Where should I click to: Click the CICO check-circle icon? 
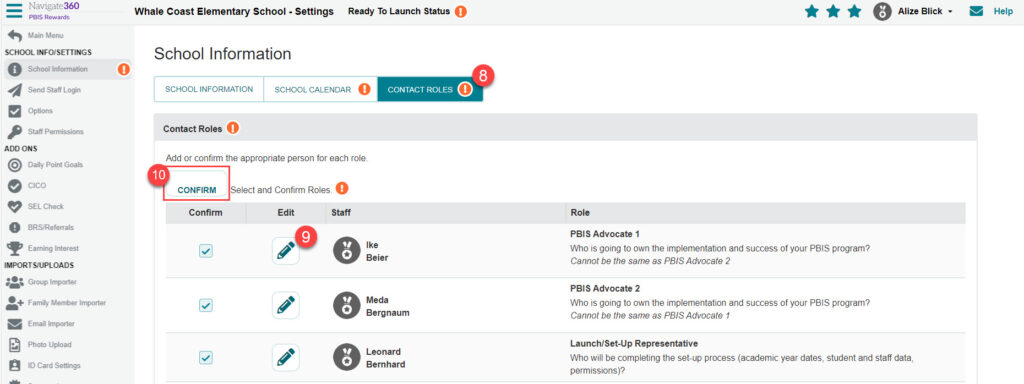14,186
